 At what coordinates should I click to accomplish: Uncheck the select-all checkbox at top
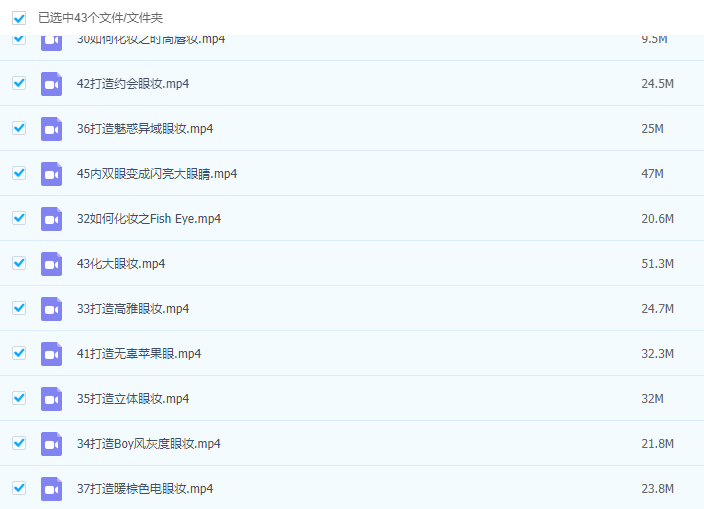pyautogui.click(x=19, y=18)
